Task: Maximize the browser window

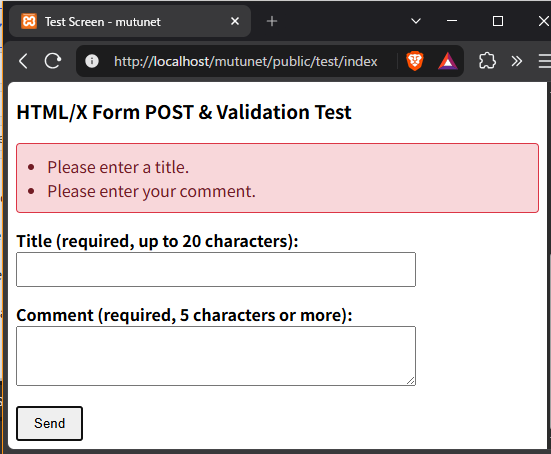Action: [498, 21]
